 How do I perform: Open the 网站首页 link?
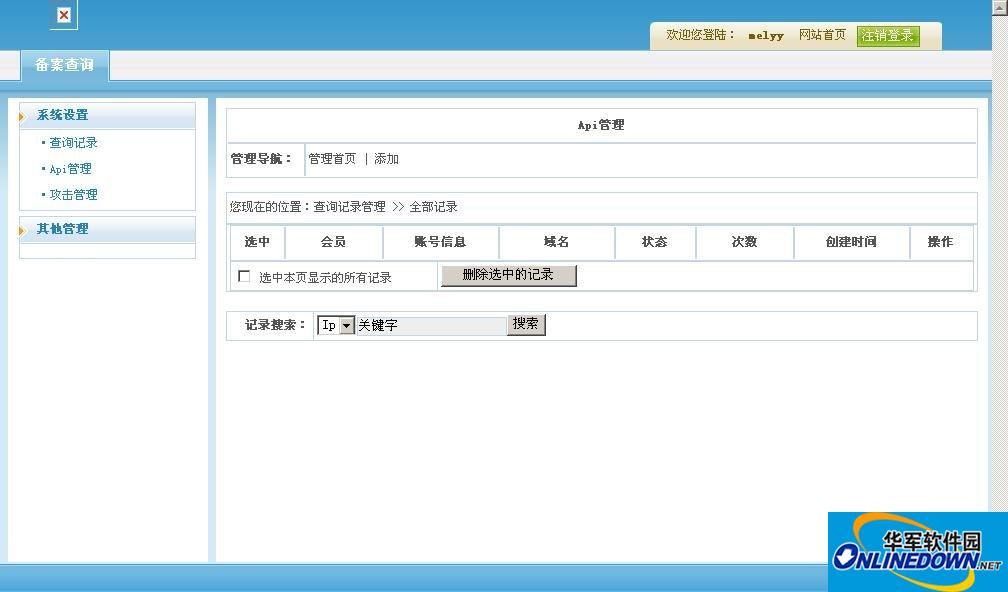pyautogui.click(x=822, y=35)
